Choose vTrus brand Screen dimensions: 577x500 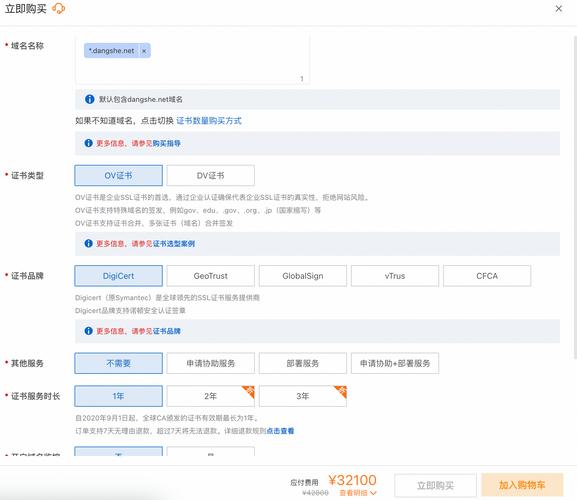click(395, 276)
